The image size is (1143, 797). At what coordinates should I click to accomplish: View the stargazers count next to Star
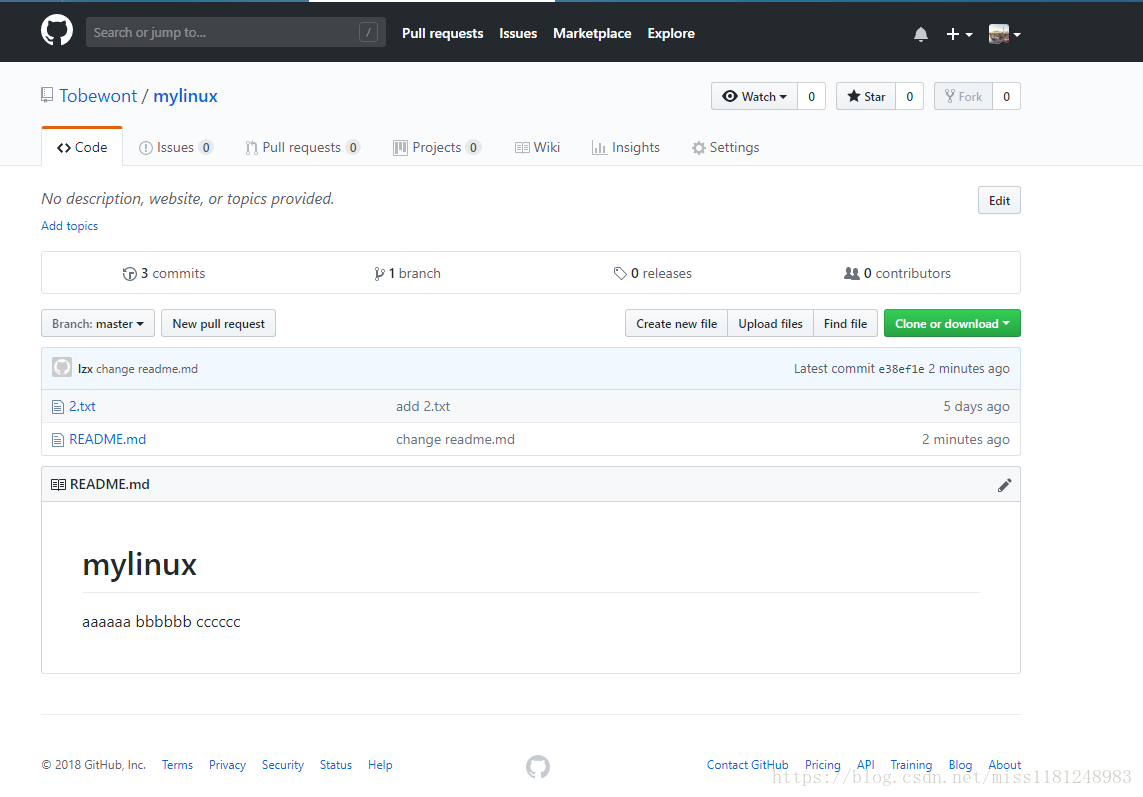pyautogui.click(x=910, y=96)
